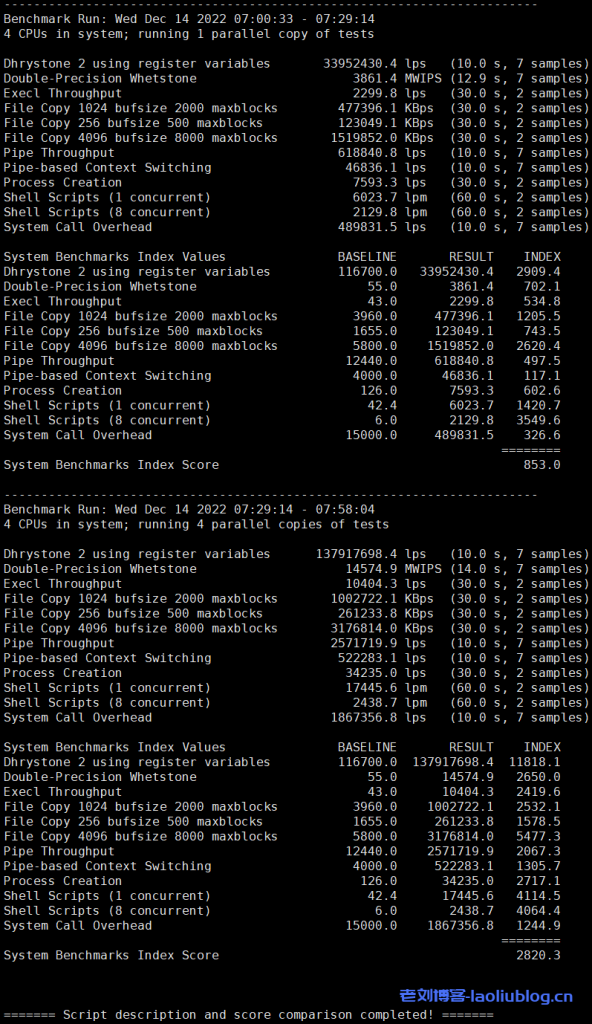Click the 'running 4 parallel copies' line

tap(196, 524)
